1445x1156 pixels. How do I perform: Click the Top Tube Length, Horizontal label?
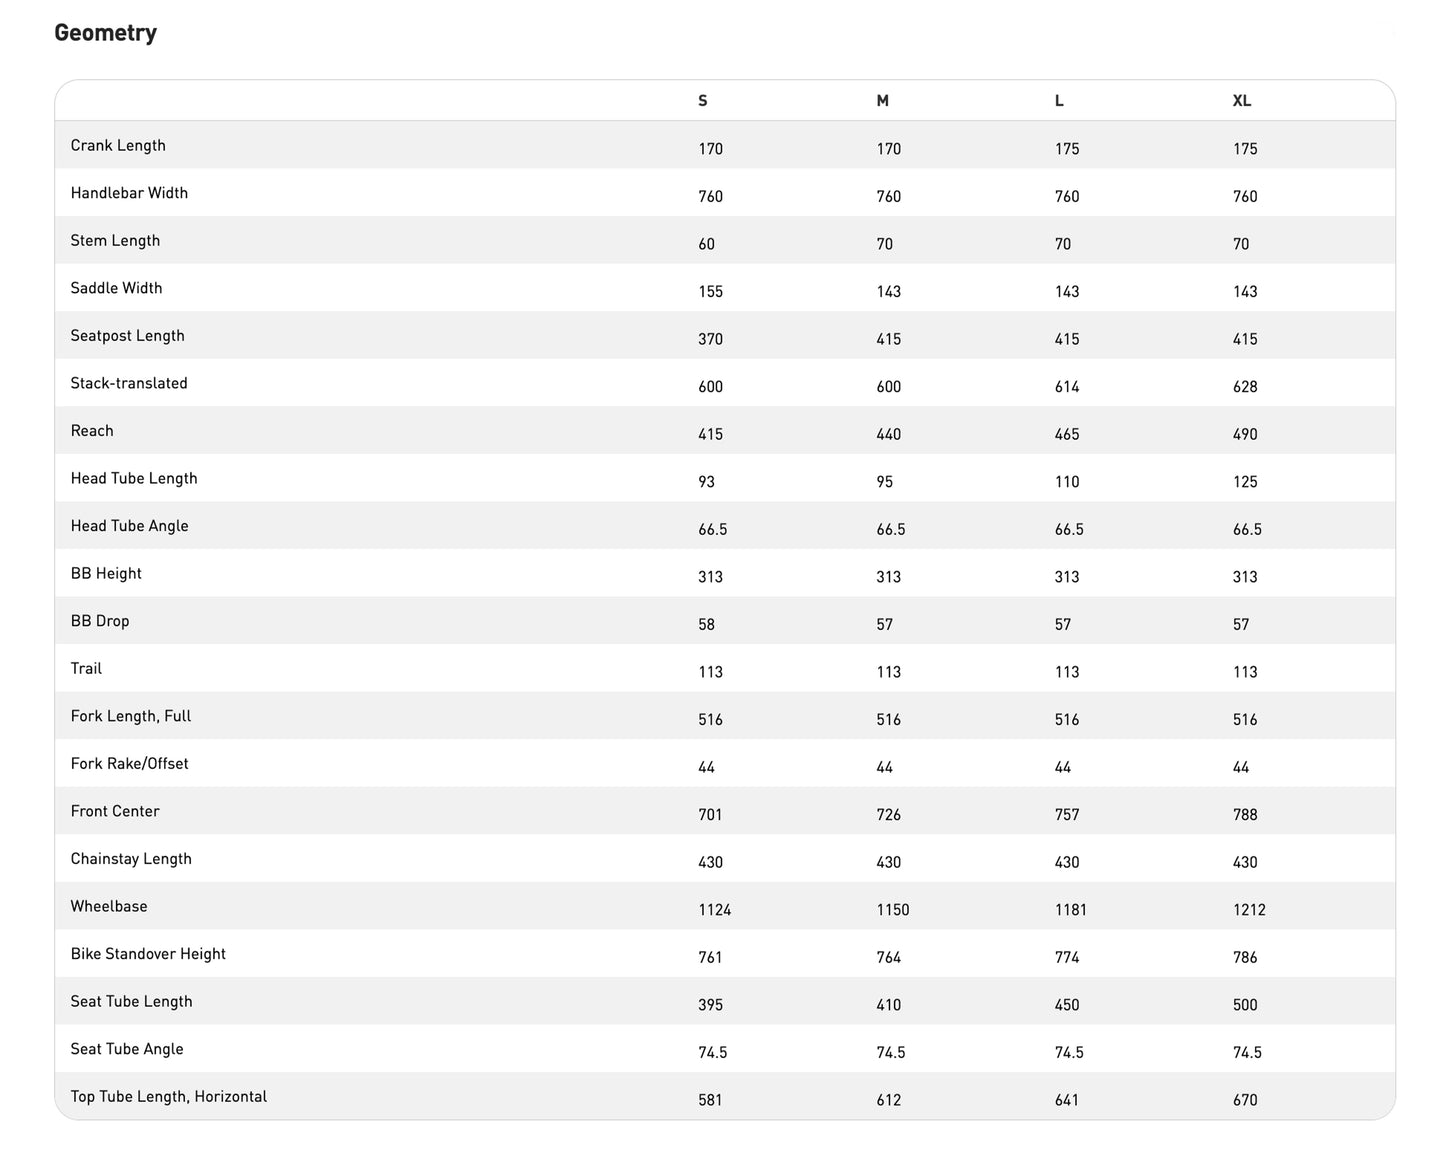click(x=169, y=1097)
